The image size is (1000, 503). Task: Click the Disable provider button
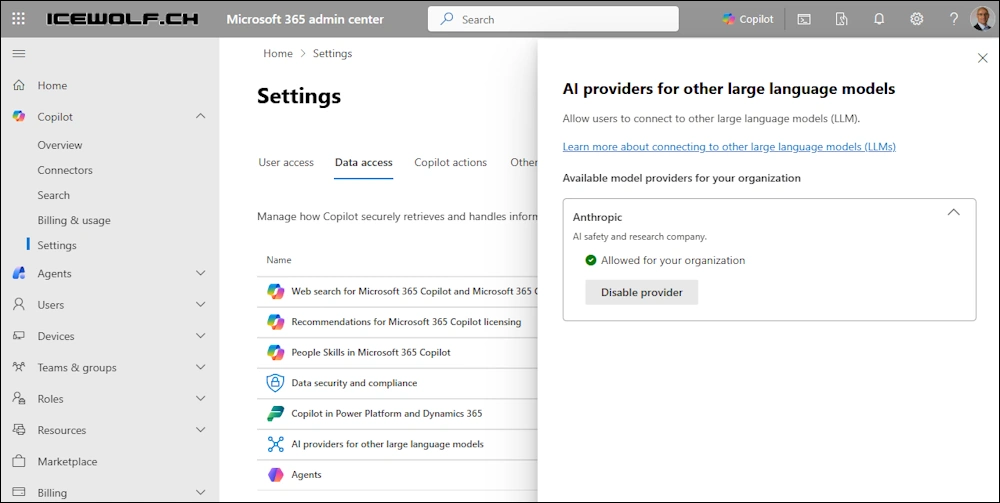pyautogui.click(x=641, y=292)
